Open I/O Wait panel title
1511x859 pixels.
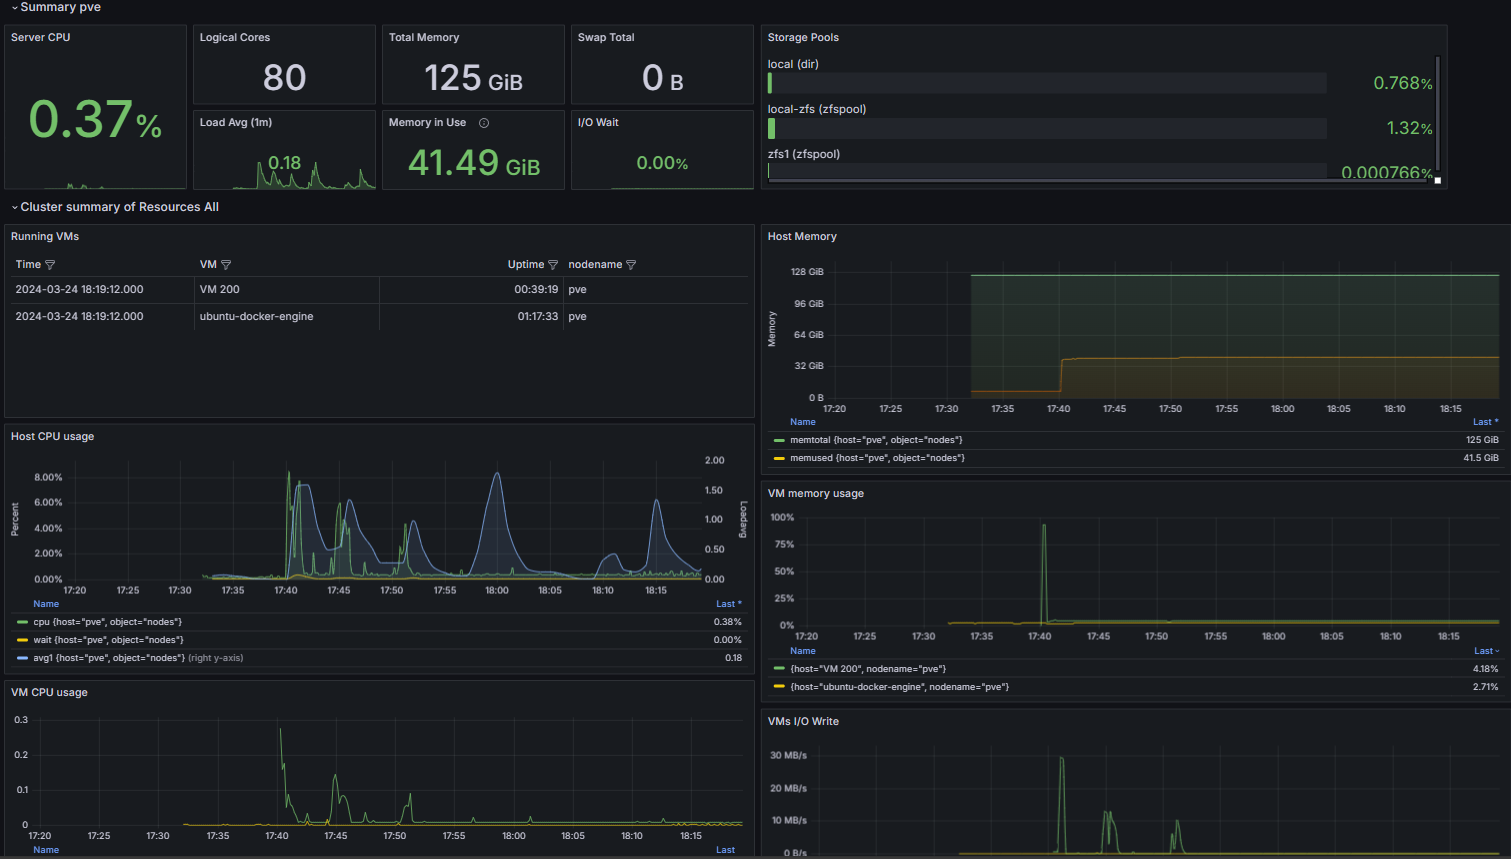click(x=598, y=122)
